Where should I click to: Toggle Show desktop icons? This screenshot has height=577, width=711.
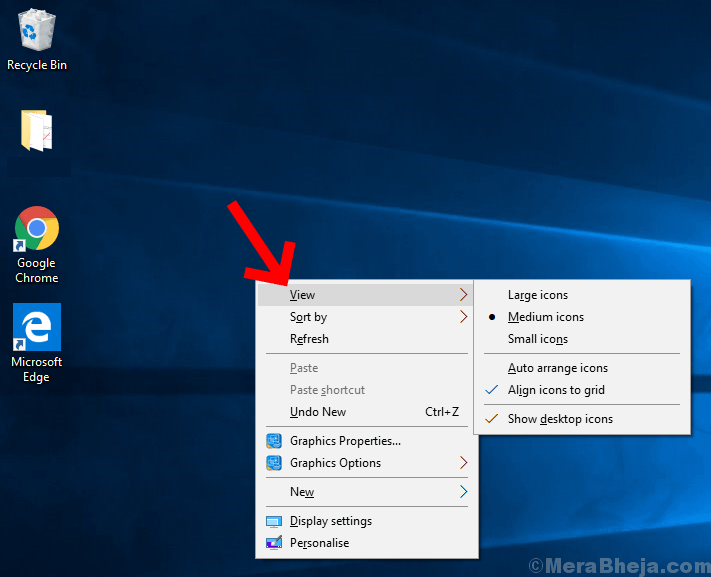point(582,419)
